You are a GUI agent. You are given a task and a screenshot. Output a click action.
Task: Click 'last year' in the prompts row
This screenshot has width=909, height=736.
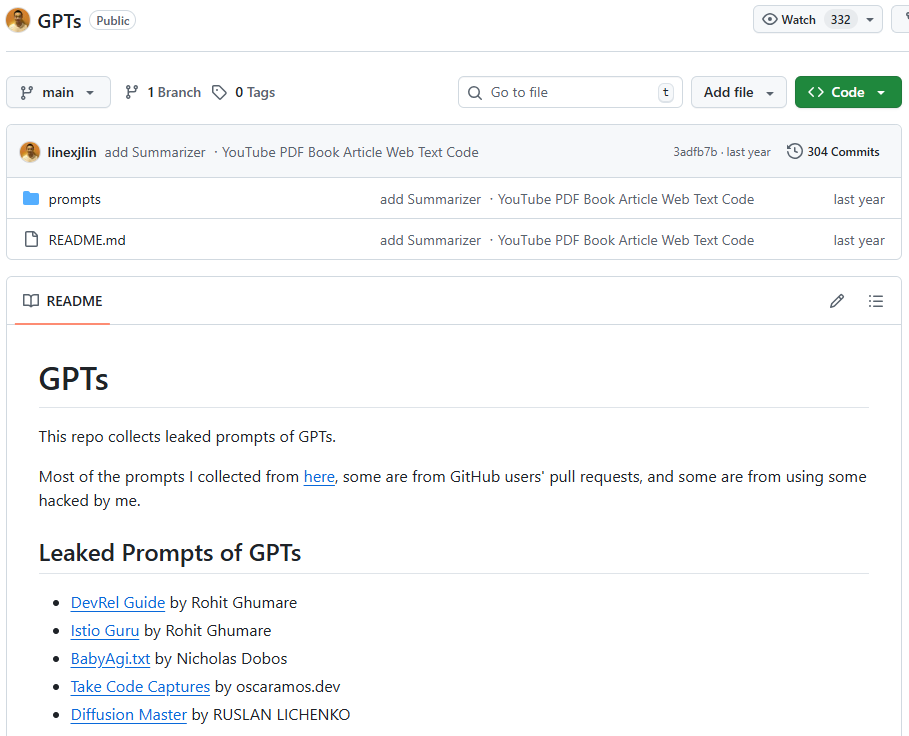point(859,199)
